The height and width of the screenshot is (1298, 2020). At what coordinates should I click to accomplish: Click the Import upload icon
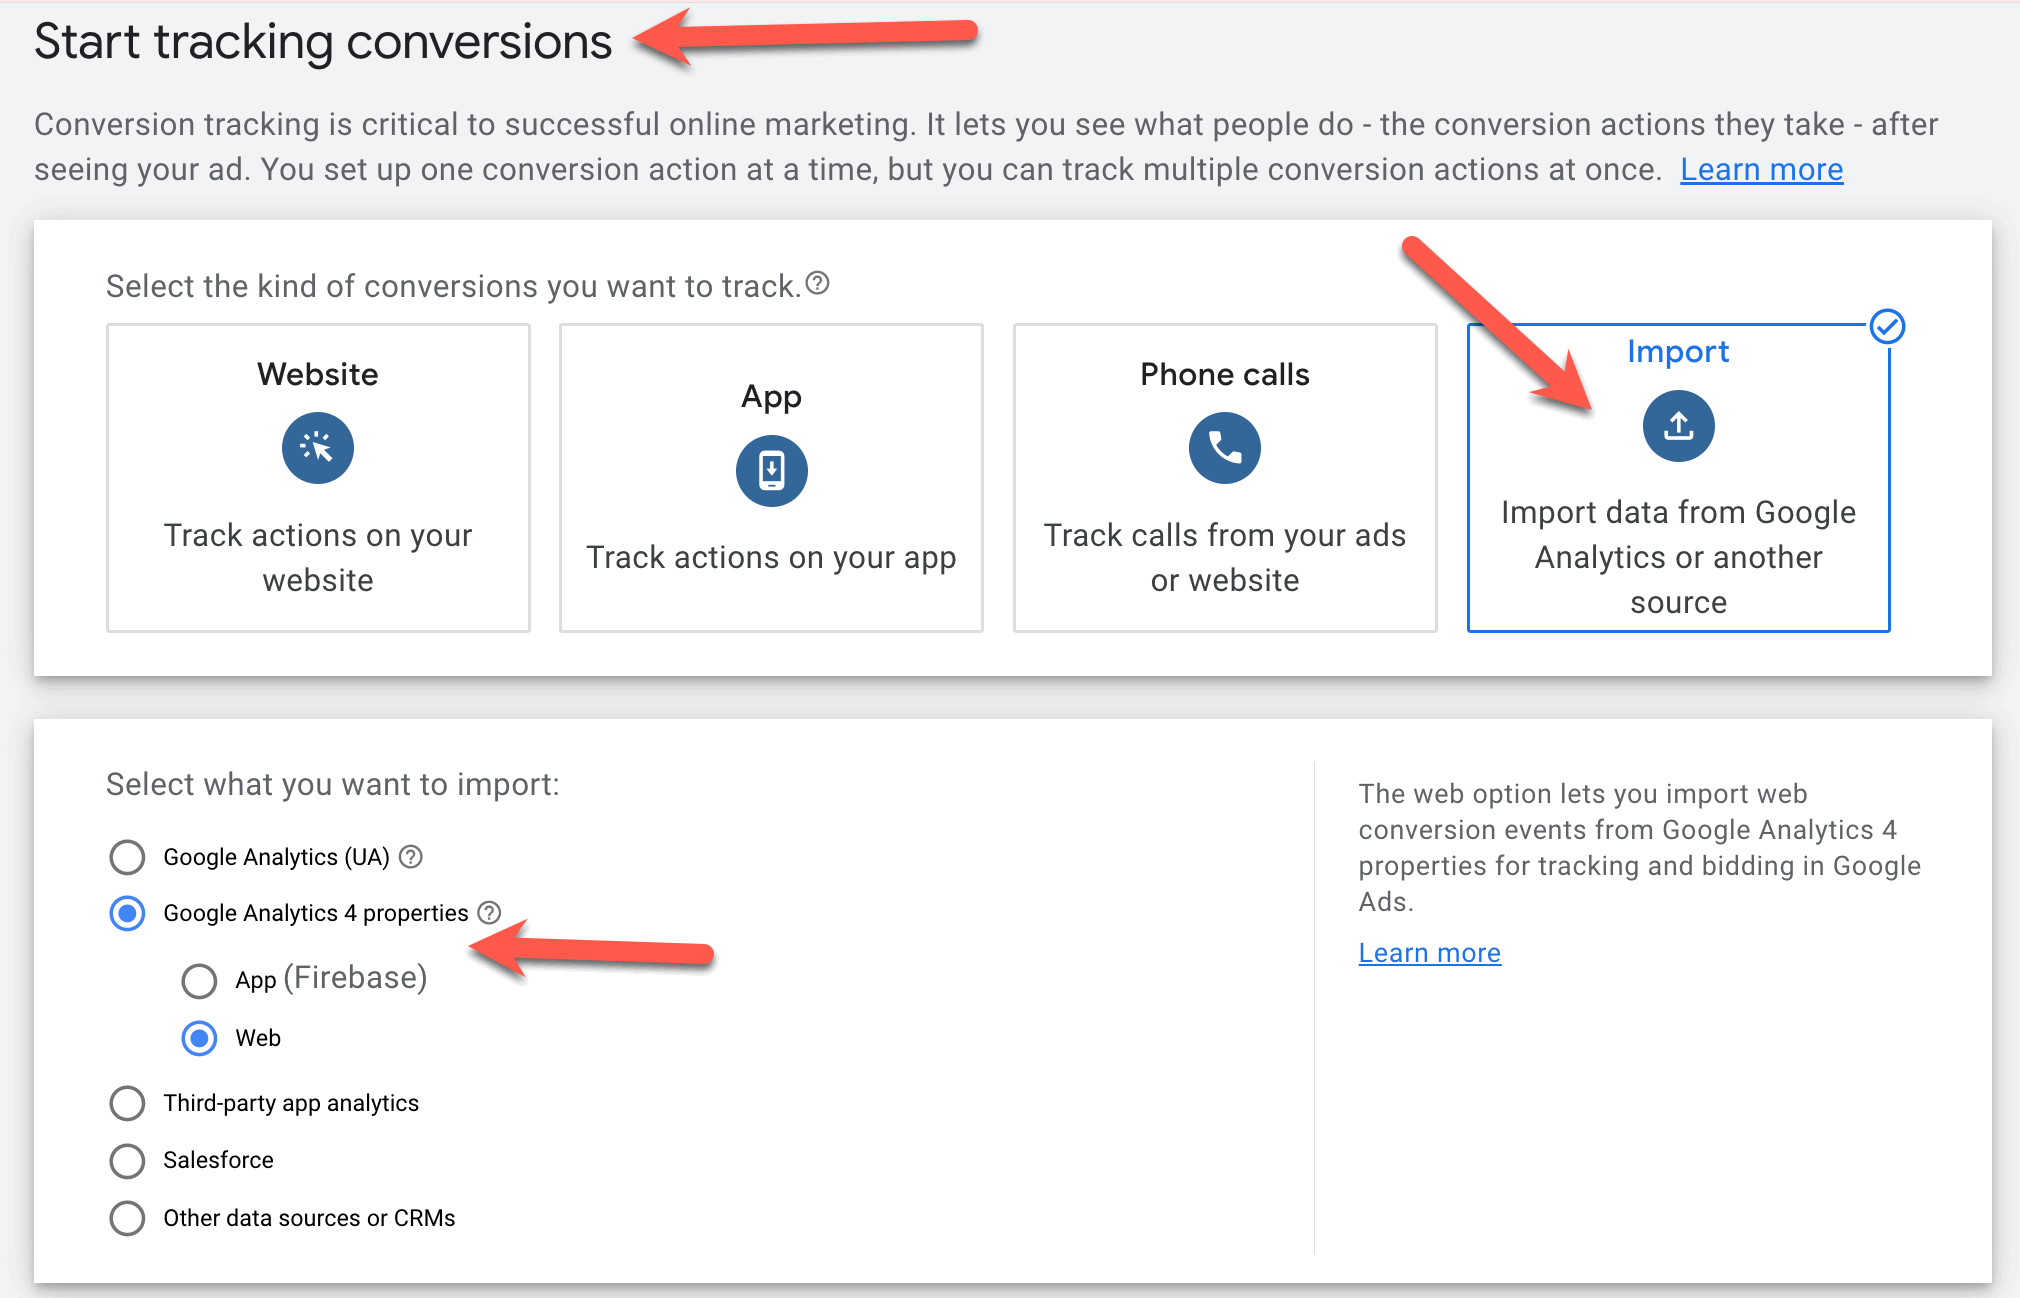[1678, 425]
